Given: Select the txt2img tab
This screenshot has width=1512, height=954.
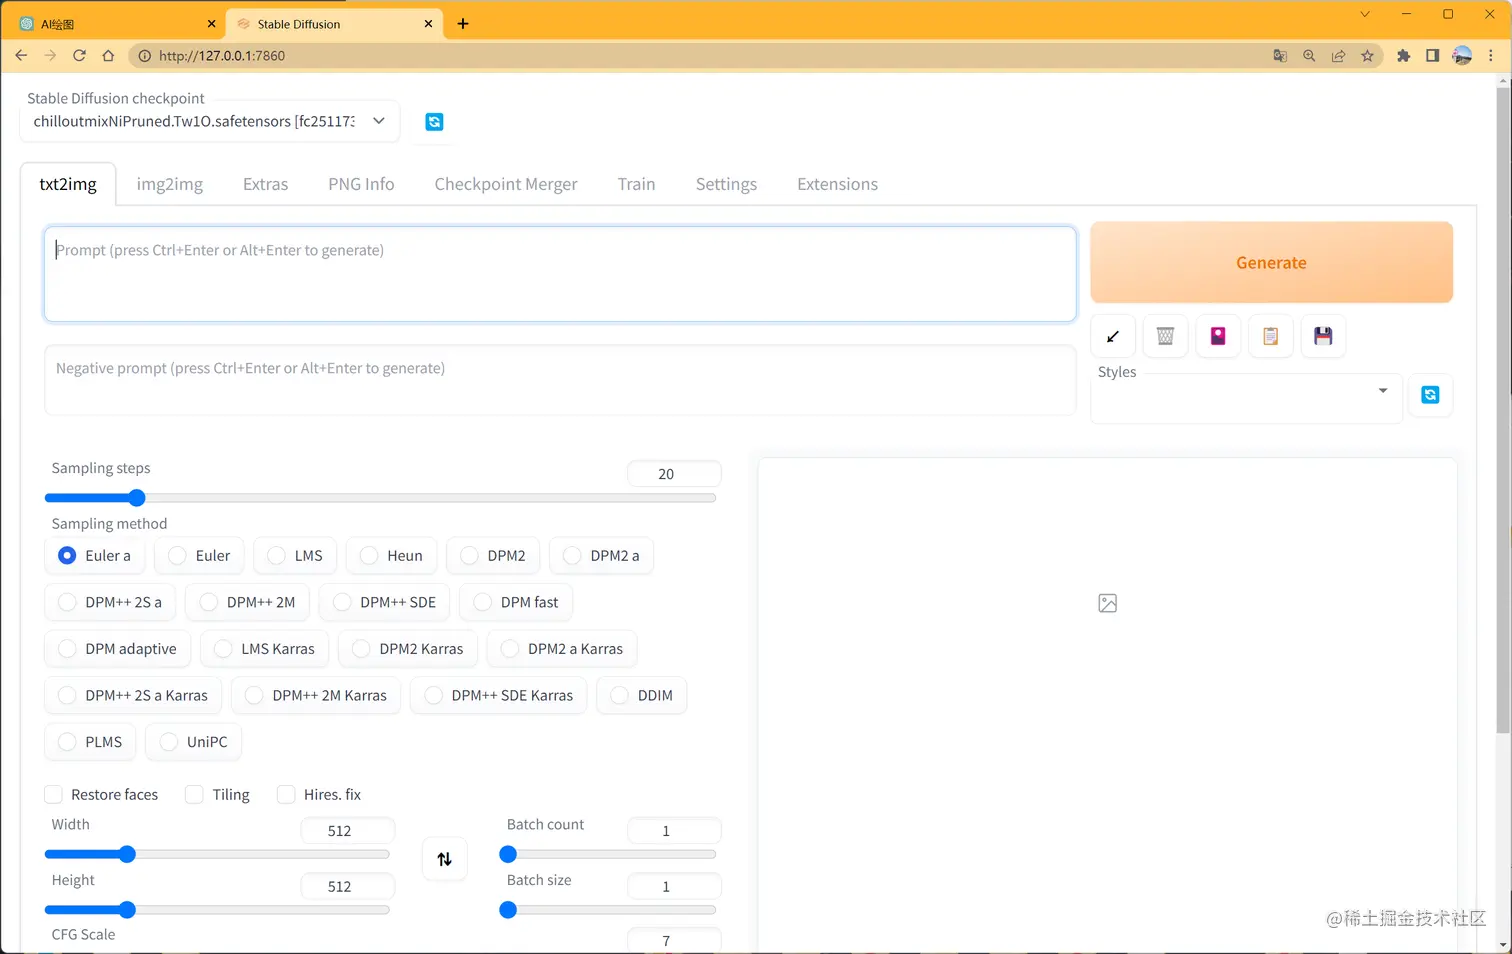Looking at the screenshot, I should tap(68, 184).
